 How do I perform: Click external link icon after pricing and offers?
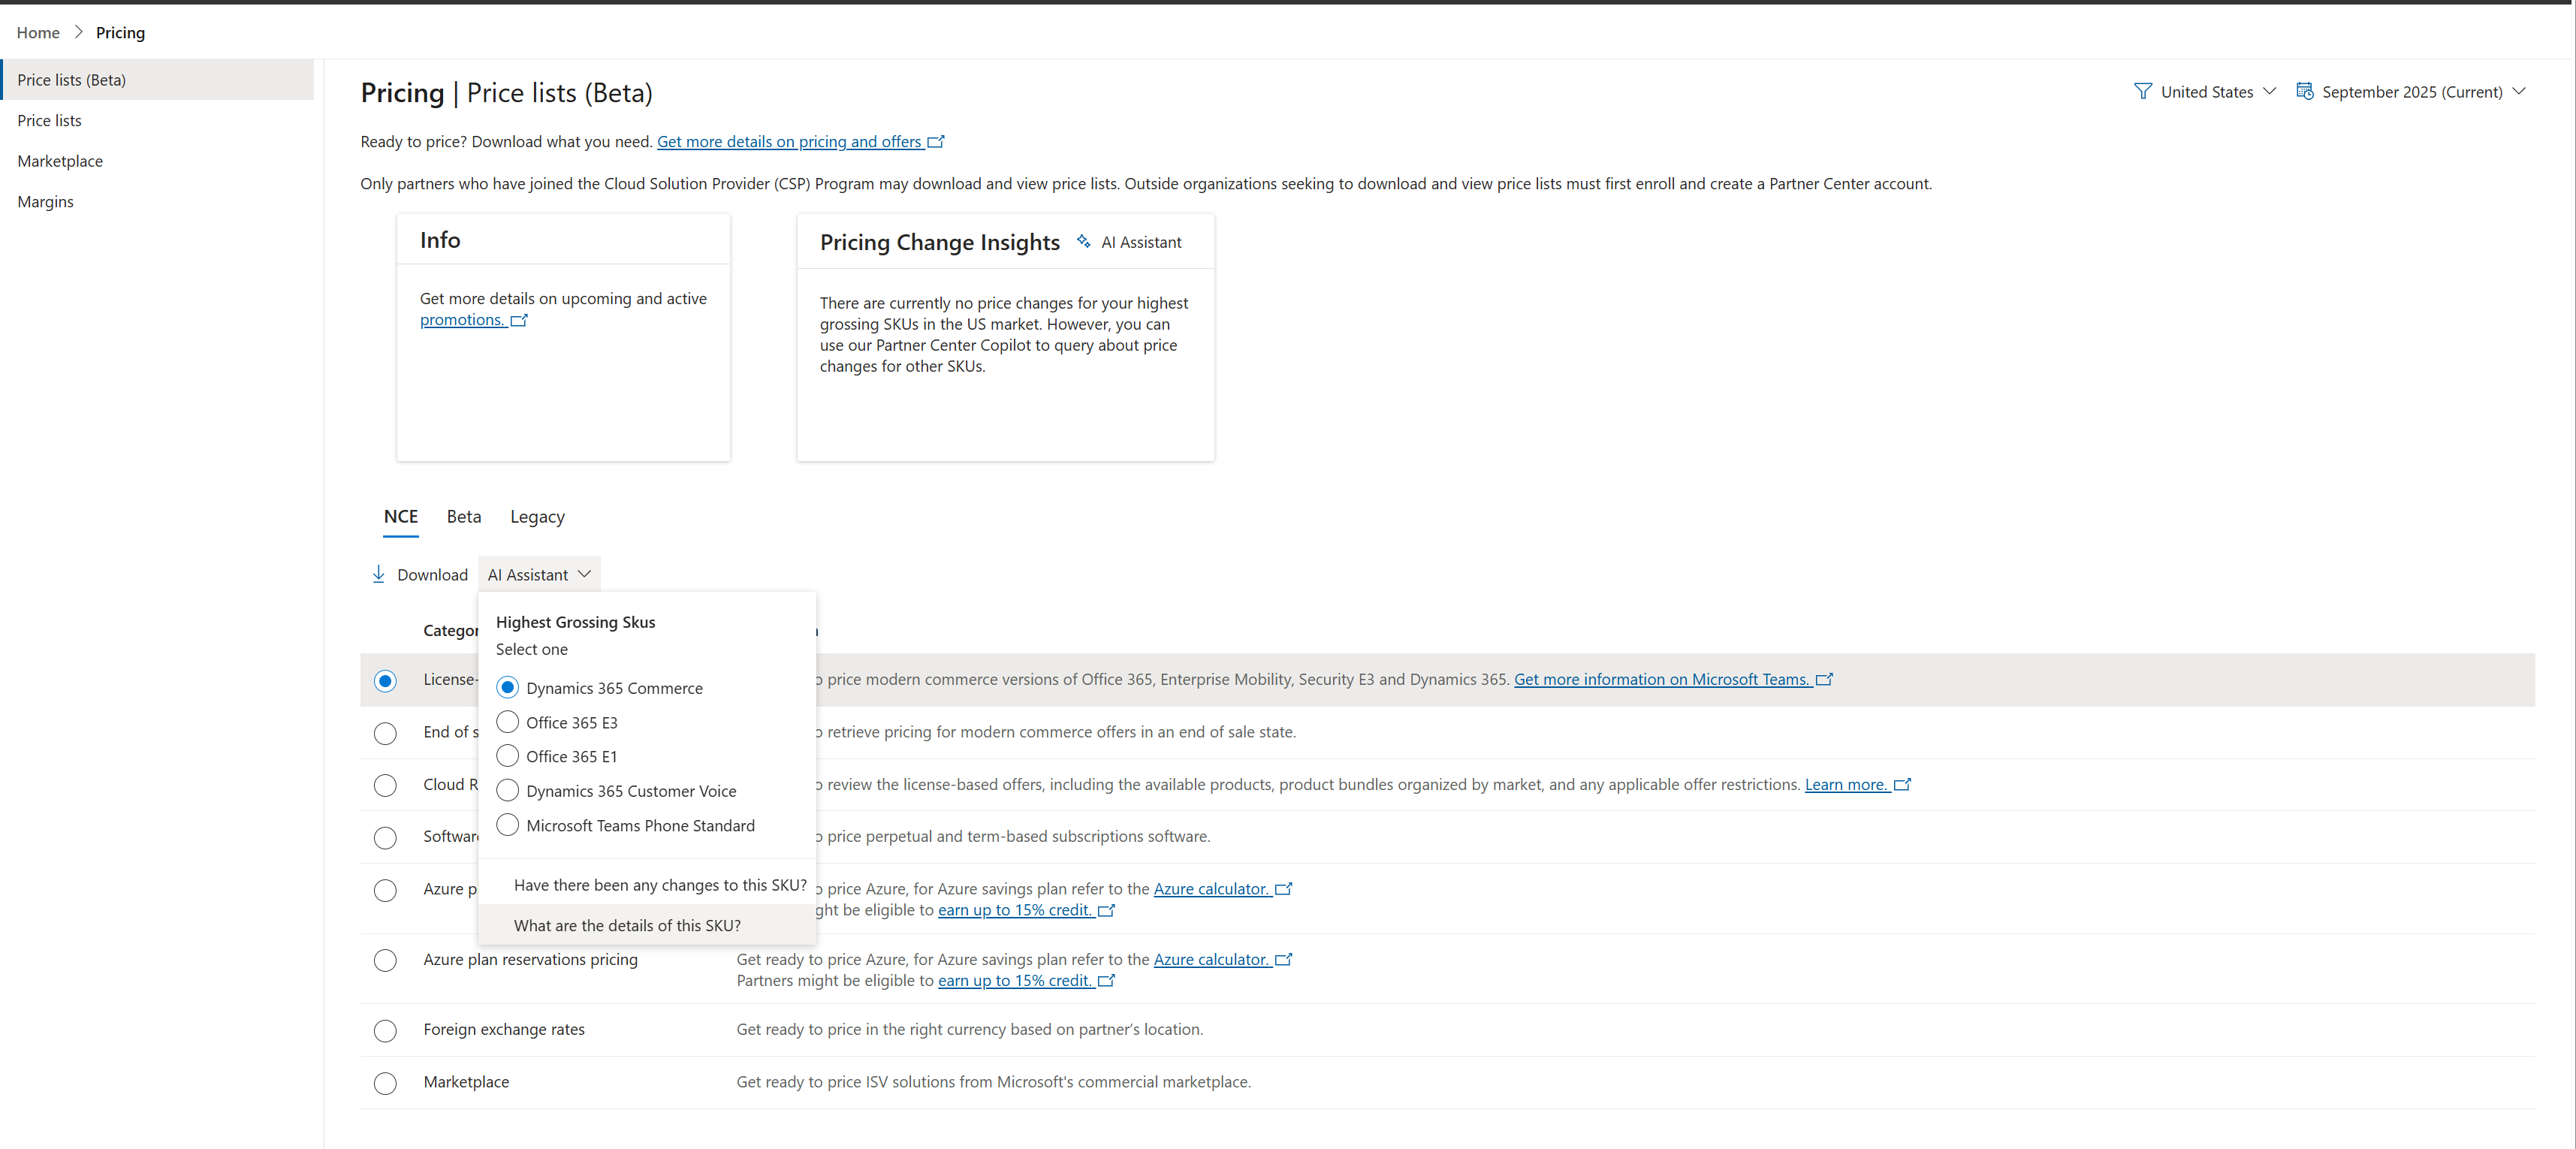coord(936,142)
